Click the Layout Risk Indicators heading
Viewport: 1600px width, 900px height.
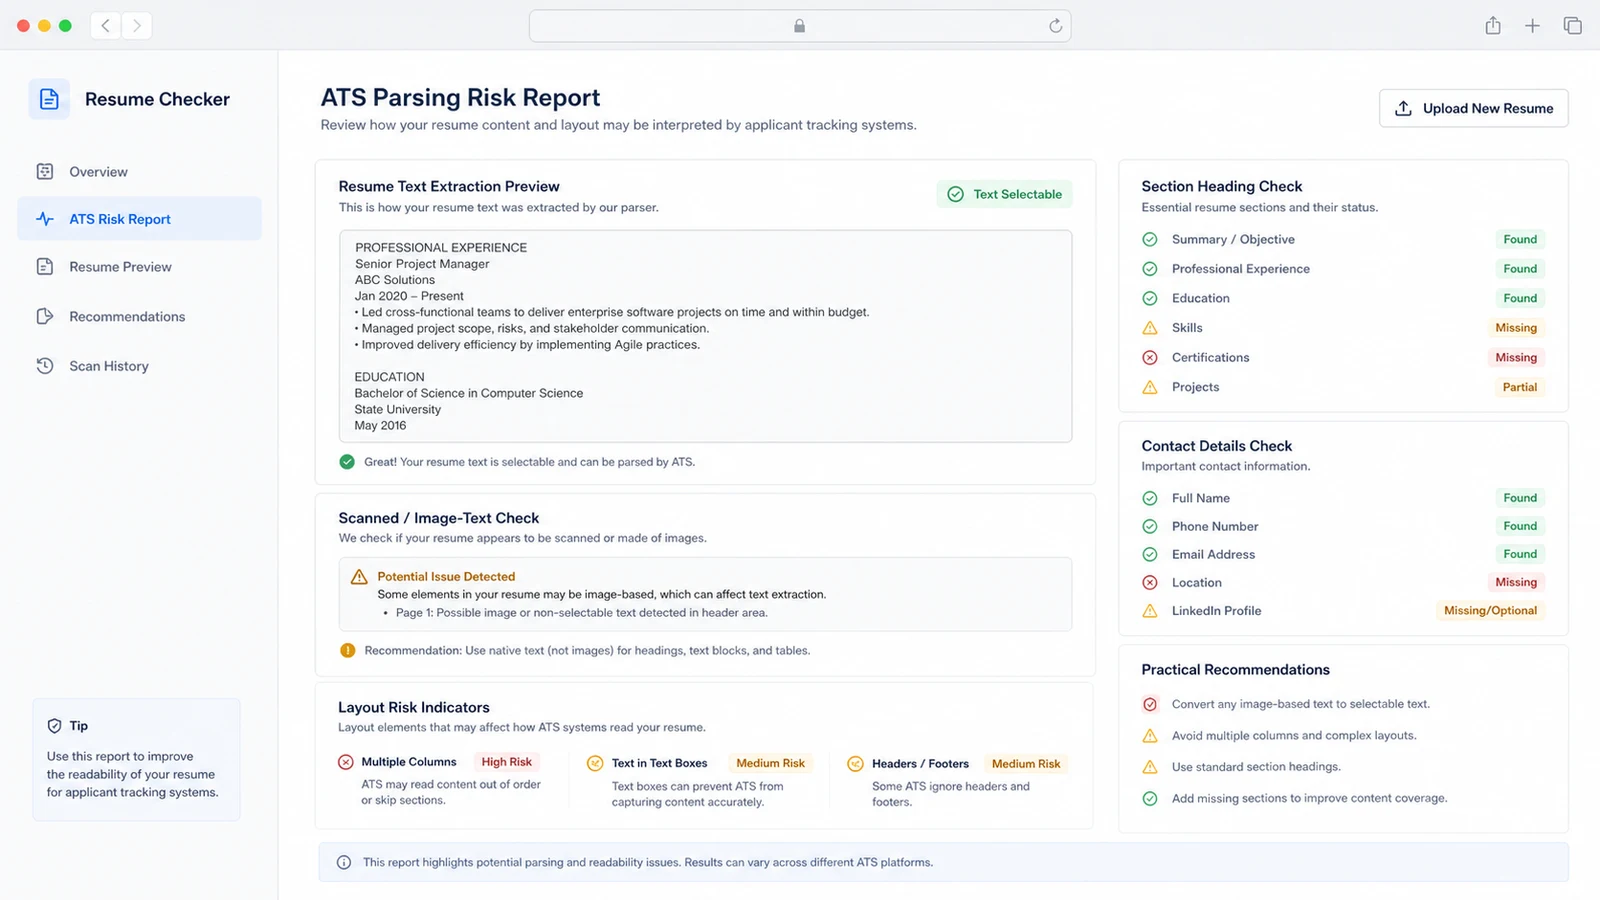click(414, 707)
